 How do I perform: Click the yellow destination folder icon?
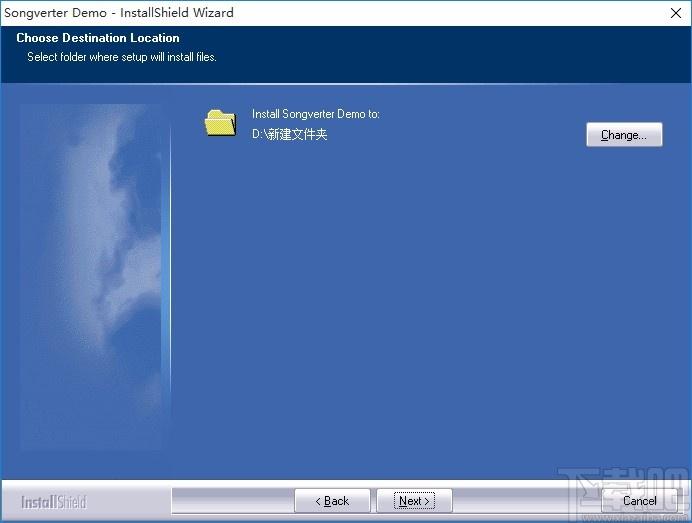point(220,122)
